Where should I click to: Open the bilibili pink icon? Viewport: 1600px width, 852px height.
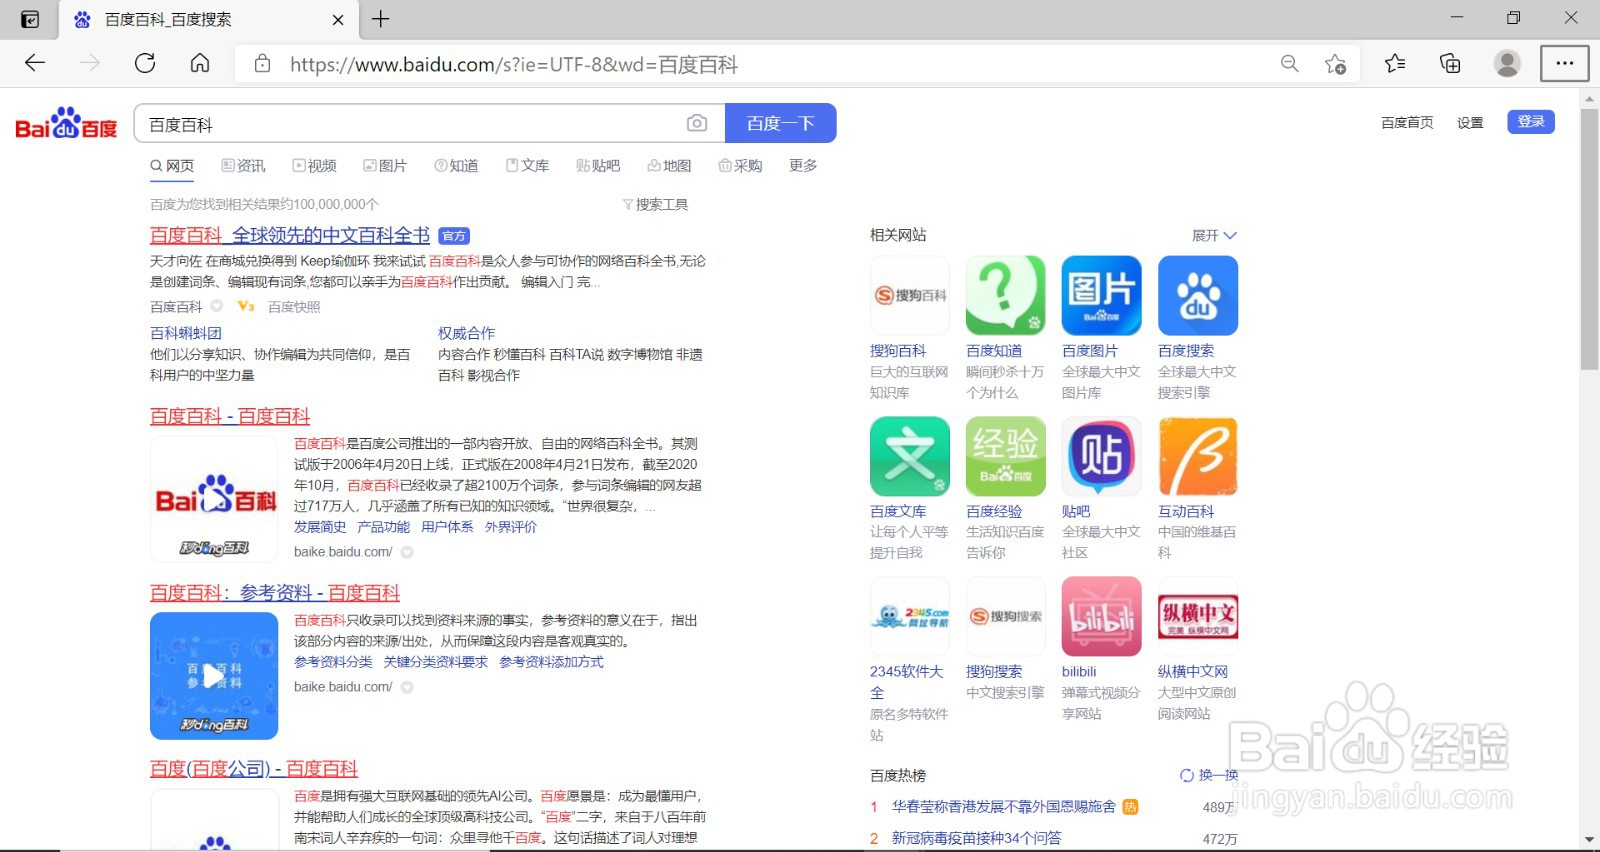1102,616
